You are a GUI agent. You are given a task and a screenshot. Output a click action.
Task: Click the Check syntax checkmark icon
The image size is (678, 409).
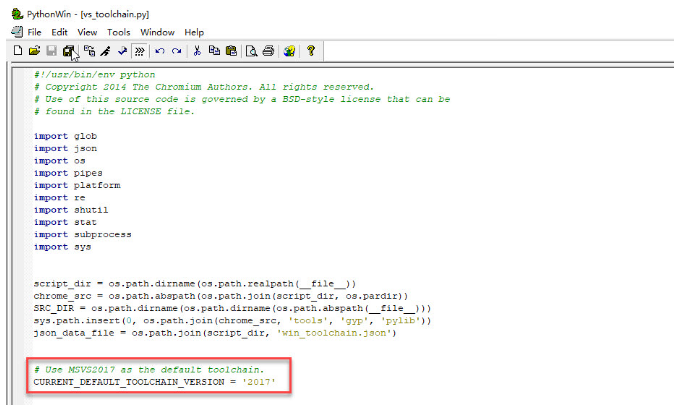click(x=122, y=51)
